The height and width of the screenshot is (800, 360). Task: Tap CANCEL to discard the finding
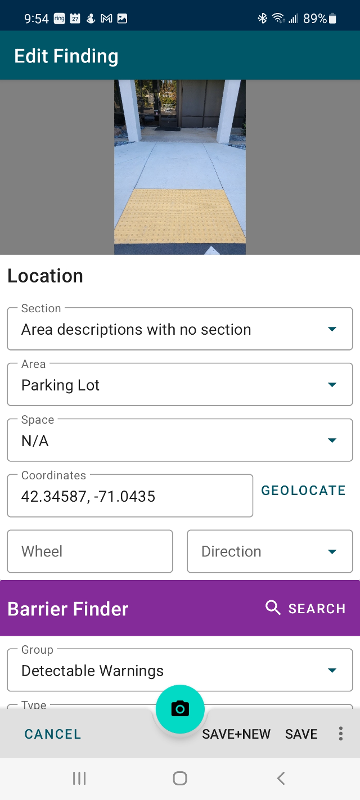pos(53,734)
